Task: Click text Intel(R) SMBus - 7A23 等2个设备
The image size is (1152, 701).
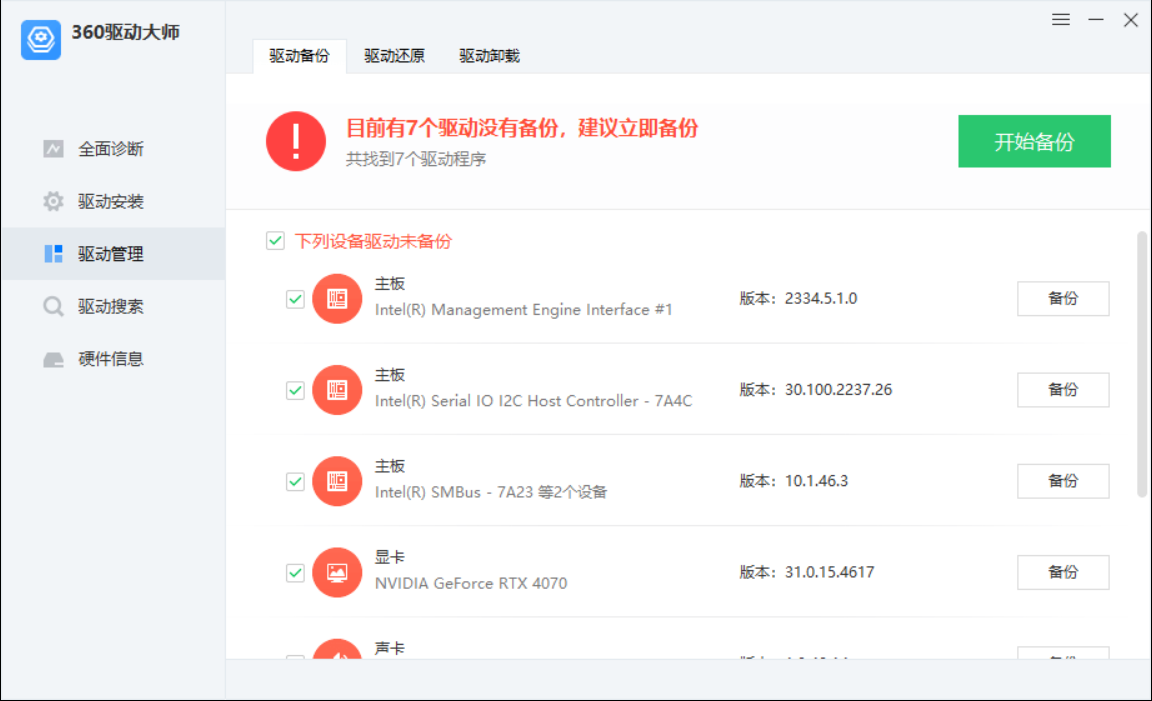Action: (x=491, y=492)
